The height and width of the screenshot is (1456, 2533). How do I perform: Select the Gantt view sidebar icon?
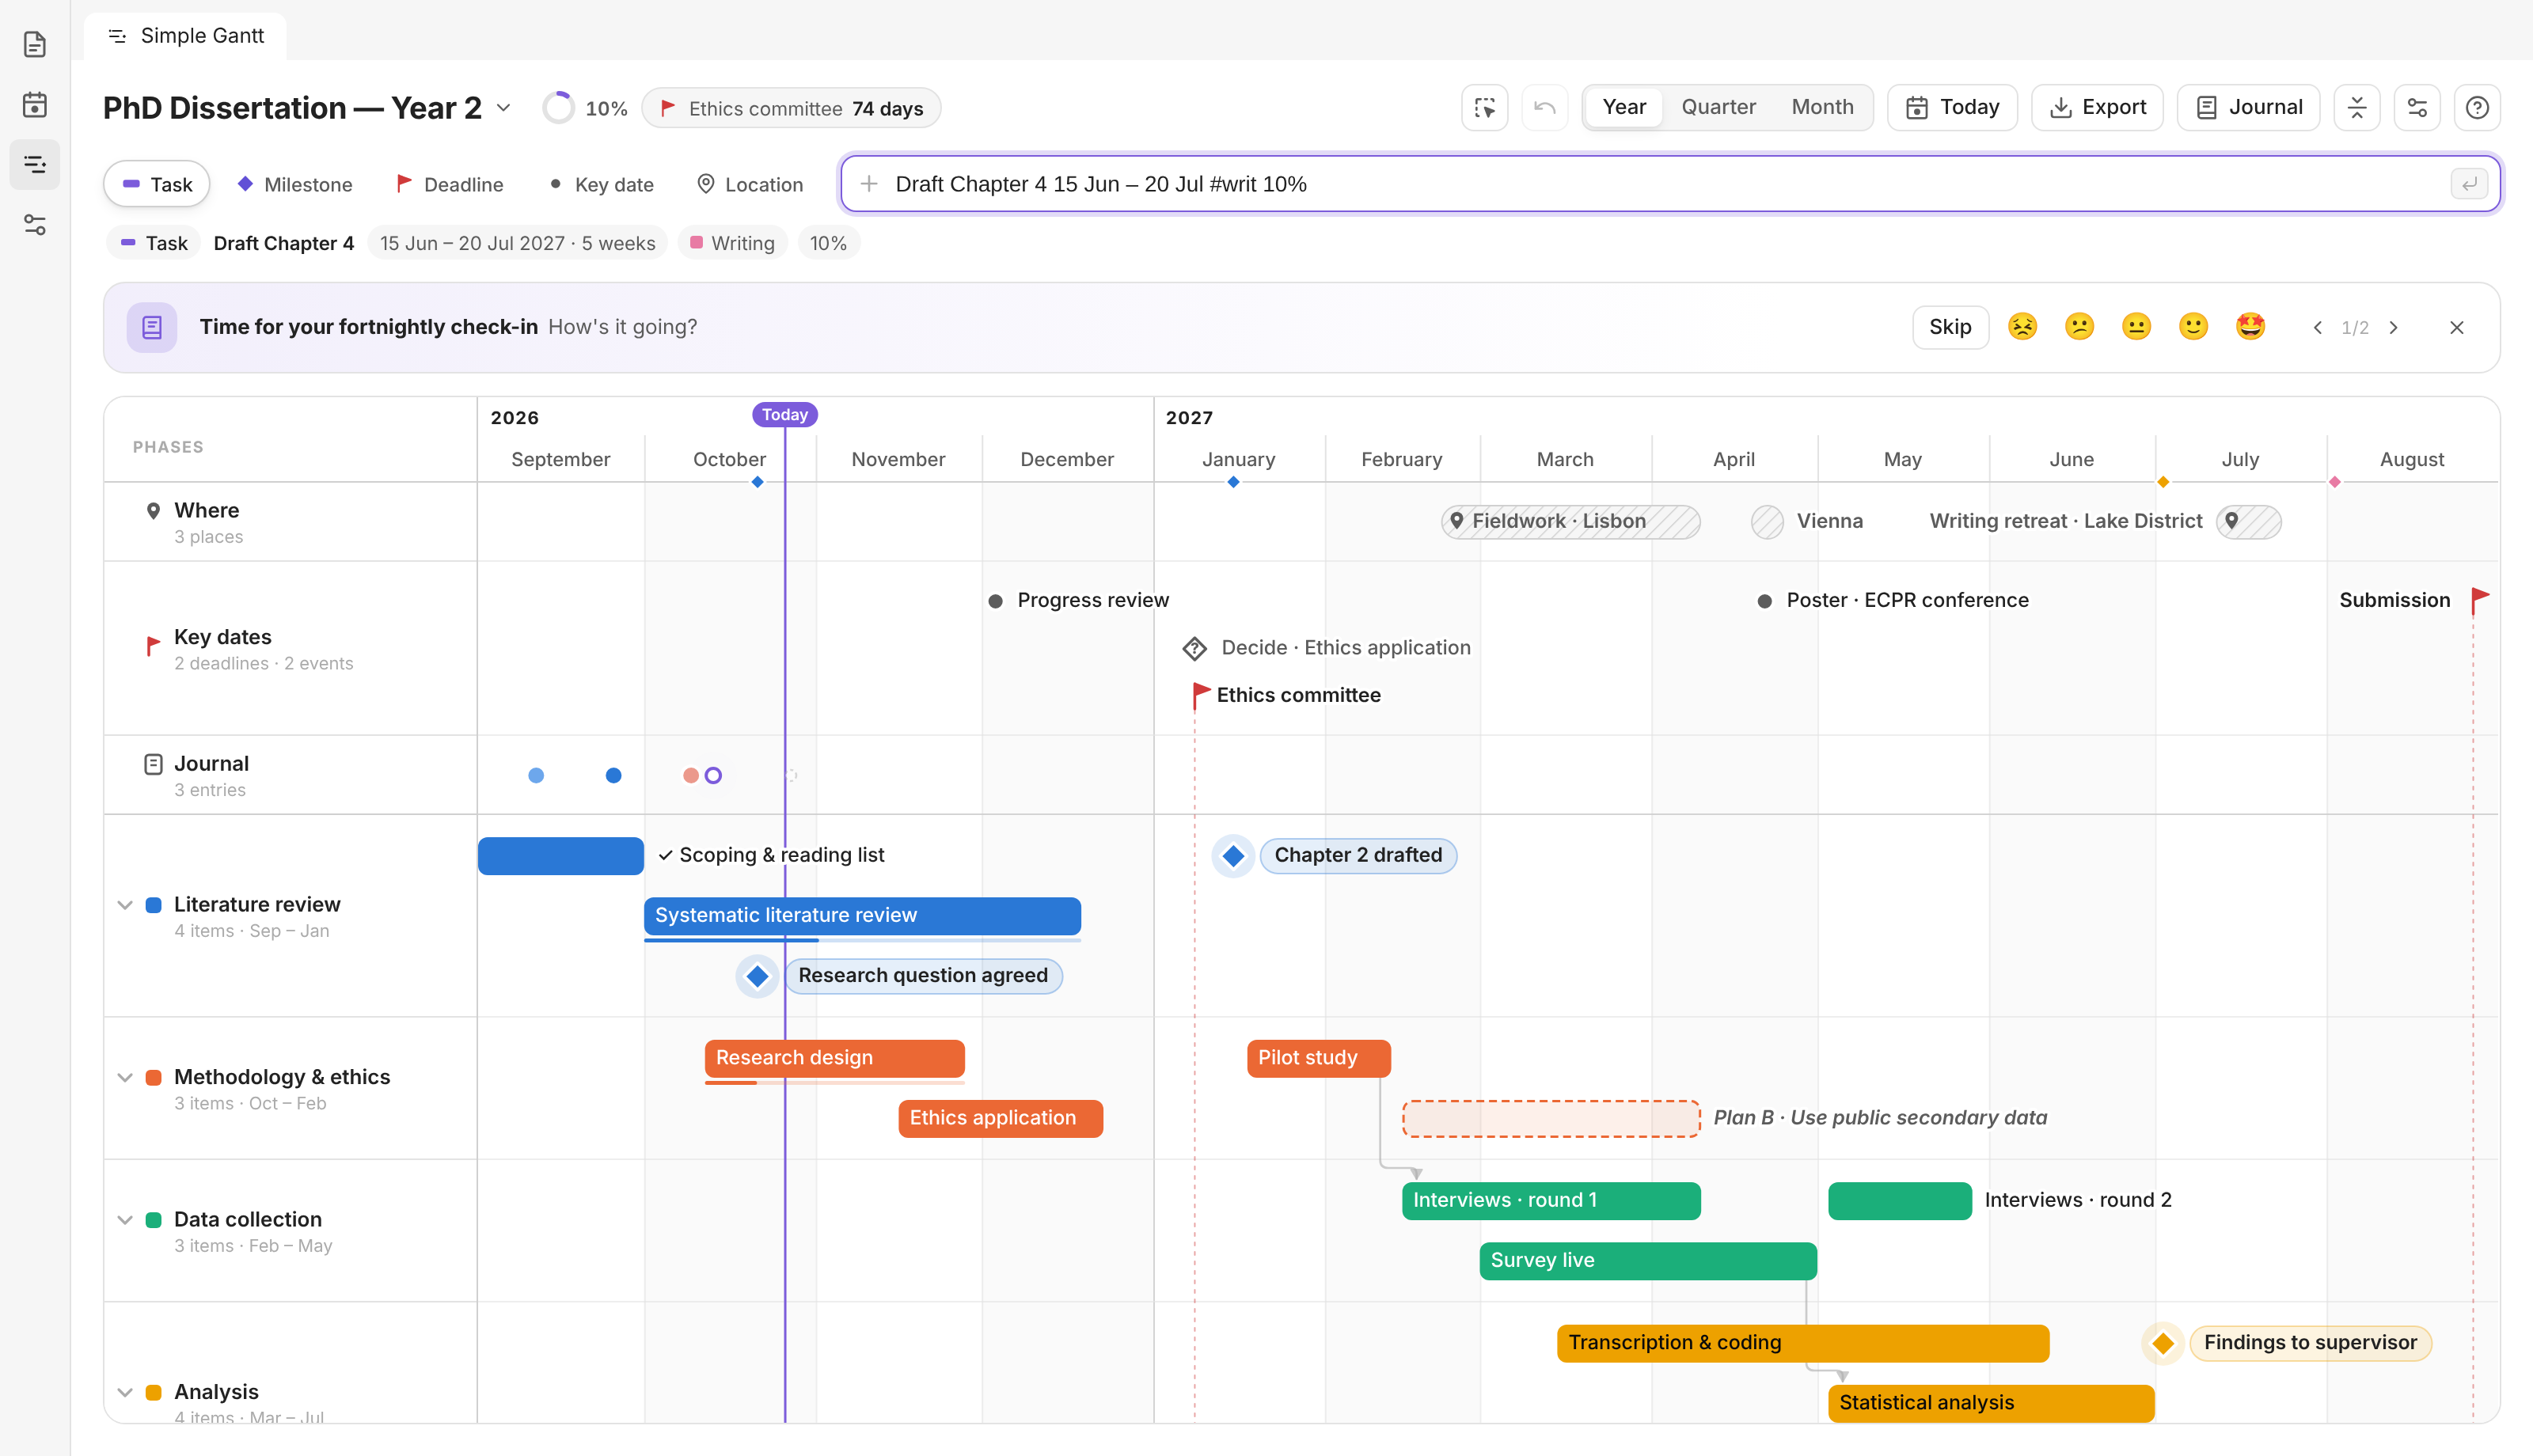(x=35, y=164)
